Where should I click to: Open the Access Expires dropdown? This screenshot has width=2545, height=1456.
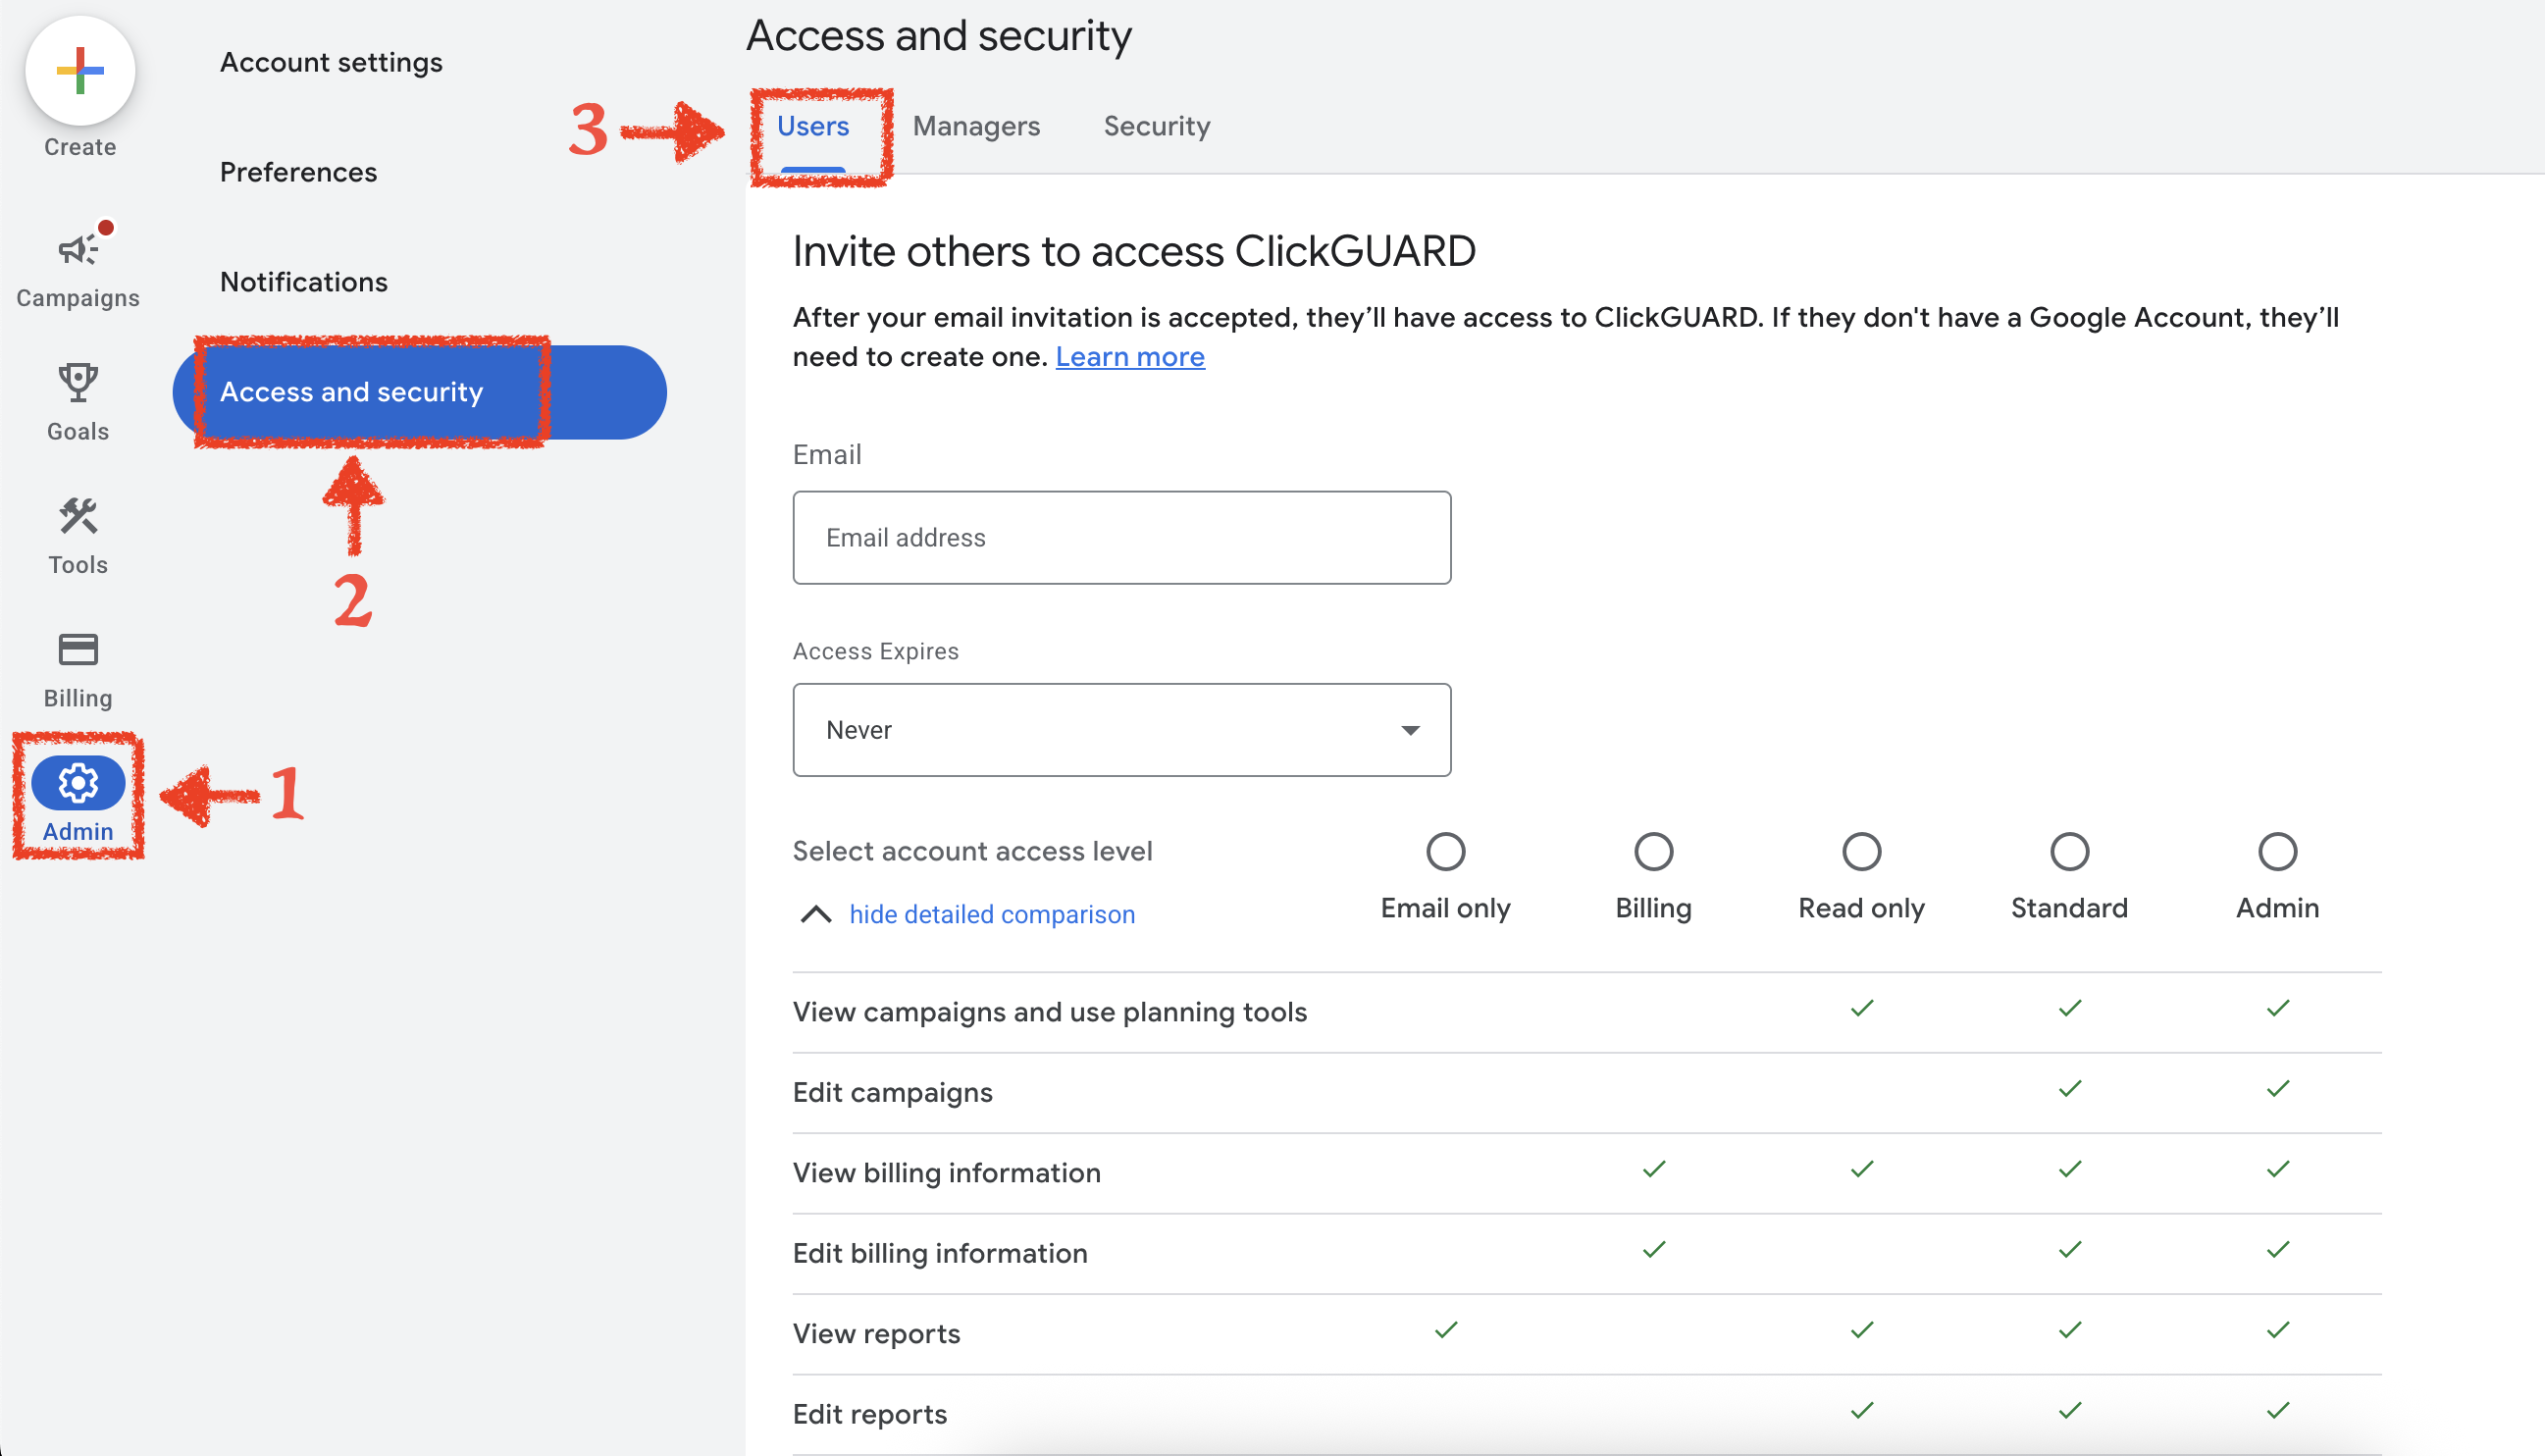click(1121, 730)
